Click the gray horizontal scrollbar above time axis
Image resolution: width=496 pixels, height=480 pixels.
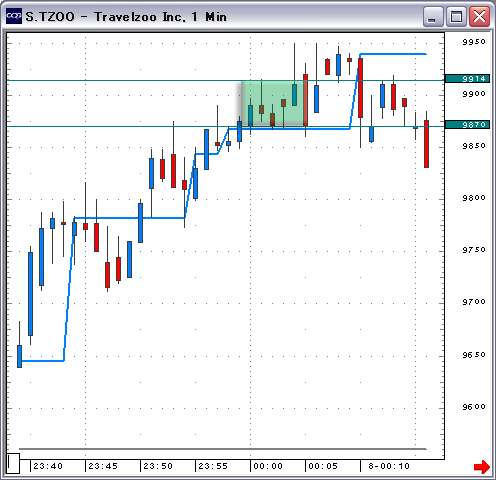click(223, 449)
